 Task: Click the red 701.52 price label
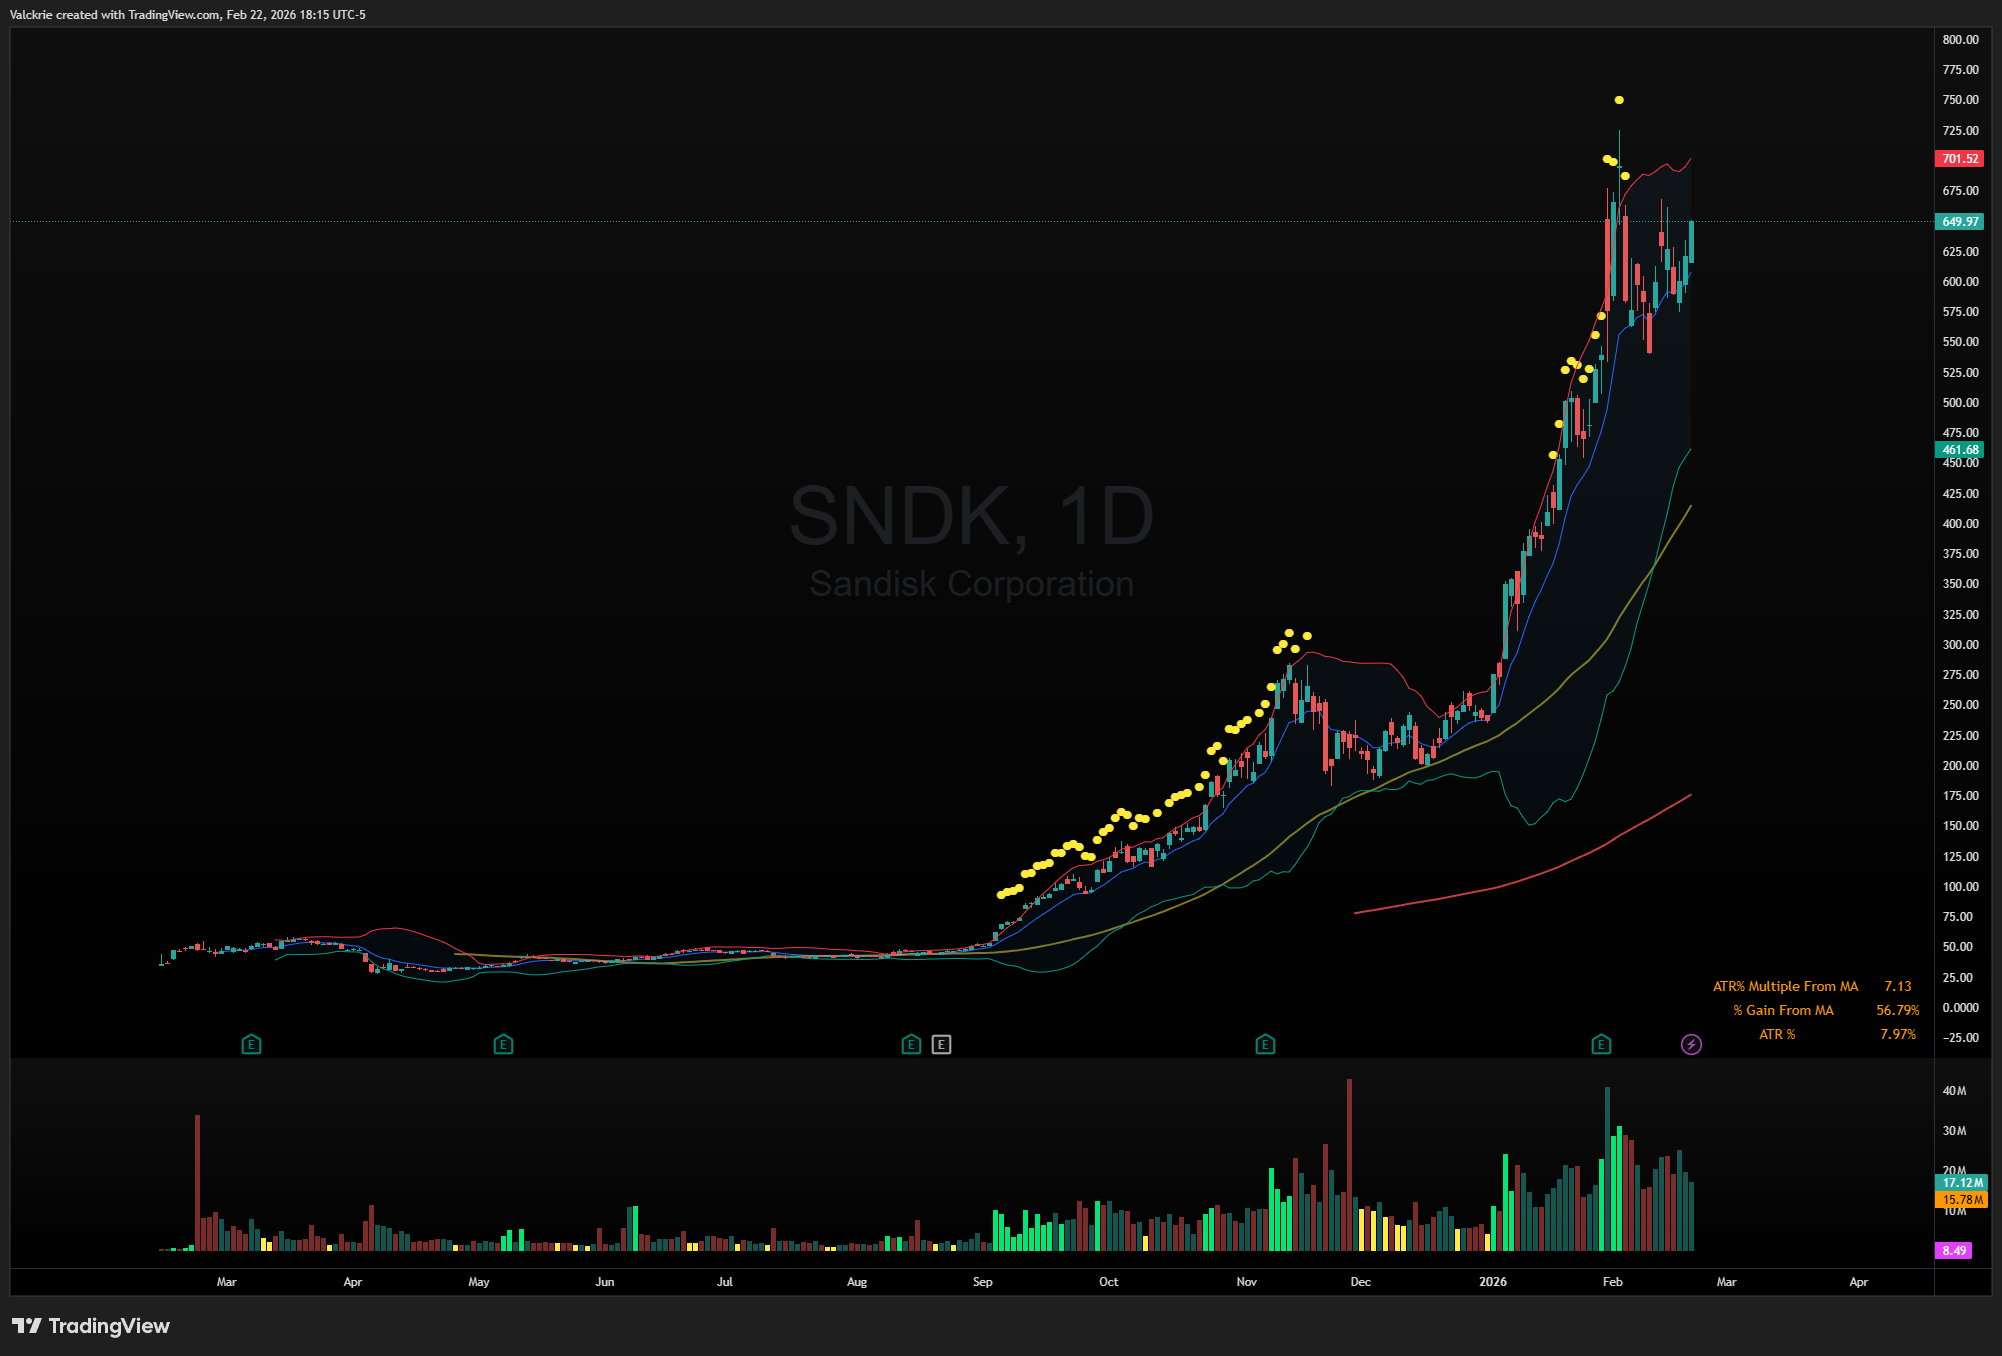(x=1959, y=159)
